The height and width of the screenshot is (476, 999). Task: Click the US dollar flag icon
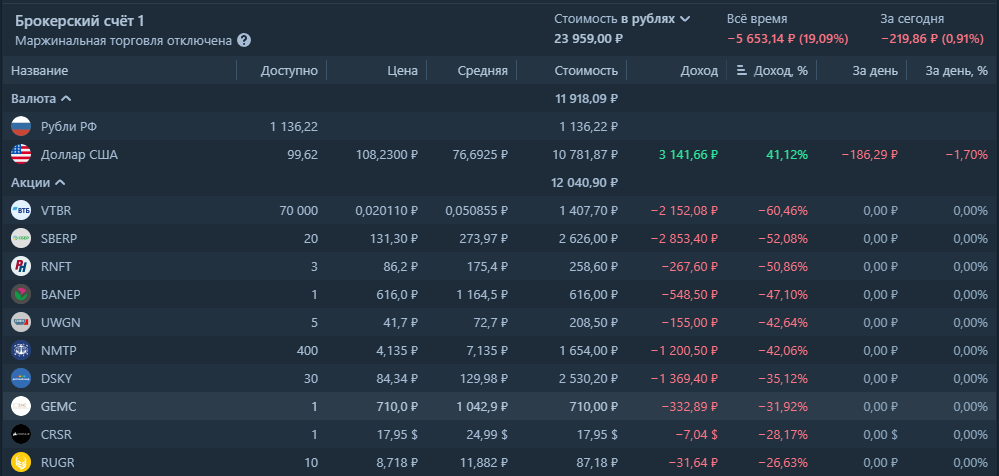coord(21,155)
